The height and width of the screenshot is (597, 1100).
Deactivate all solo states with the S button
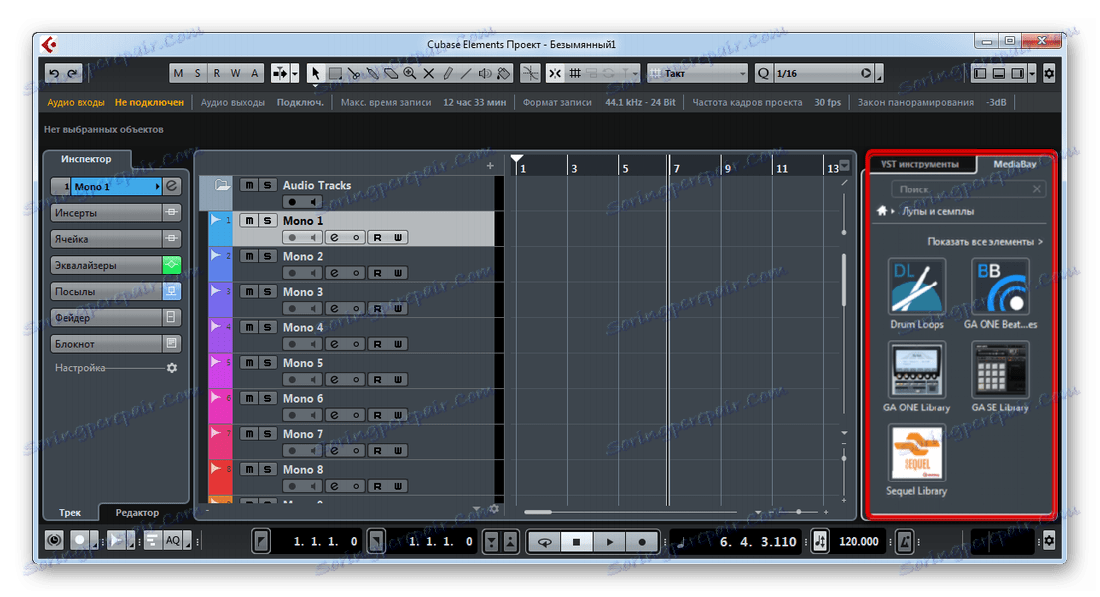pos(198,73)
